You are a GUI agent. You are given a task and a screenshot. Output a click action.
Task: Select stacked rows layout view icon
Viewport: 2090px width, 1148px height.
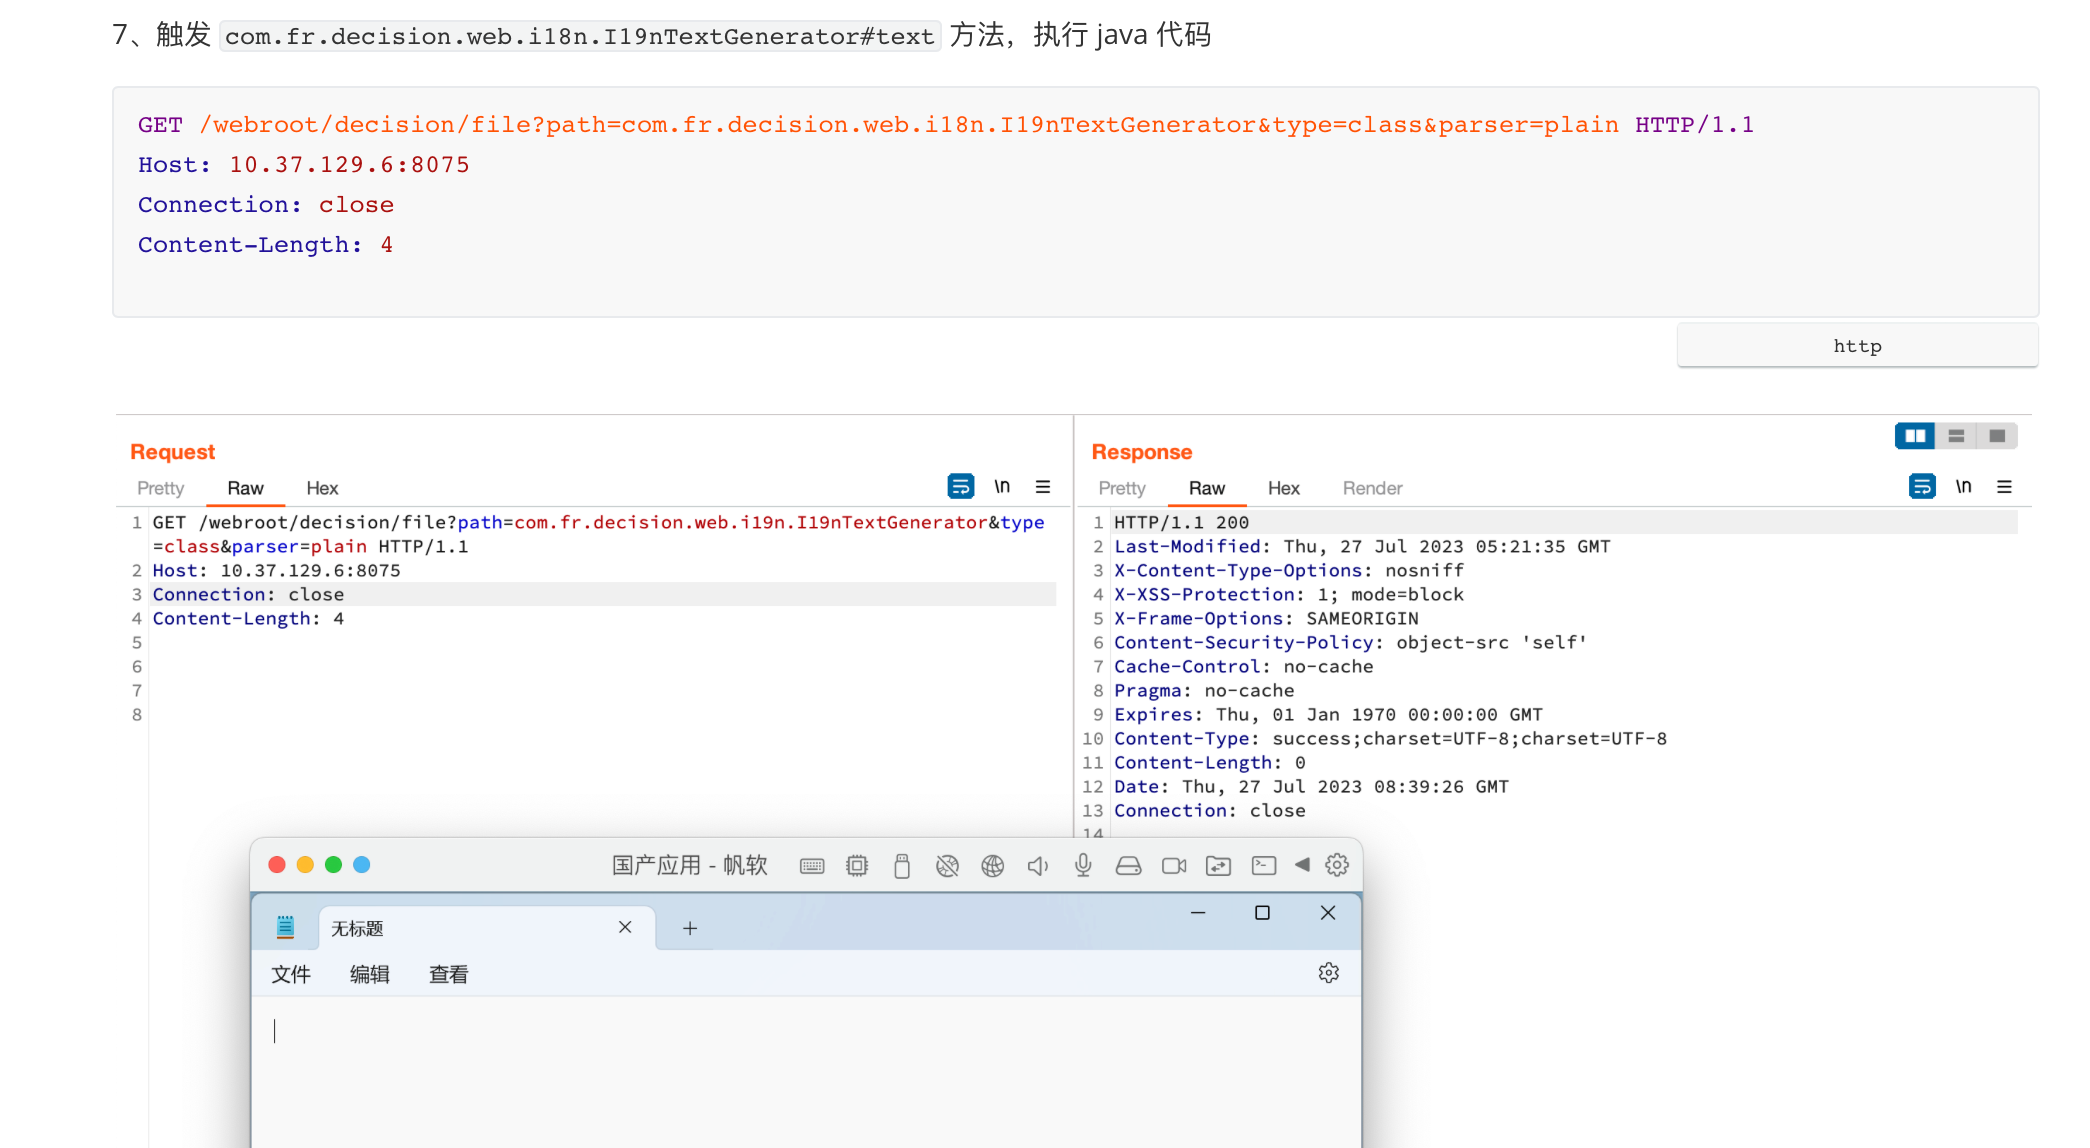pyautogui.click(x=1956, y=436)
